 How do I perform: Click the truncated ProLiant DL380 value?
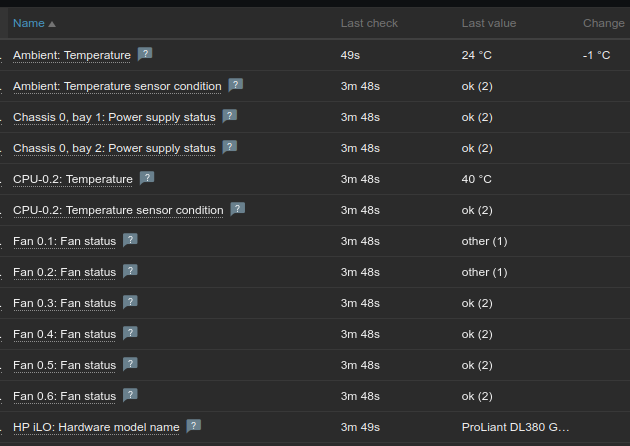pyautogui.click(x=514, y=427)
